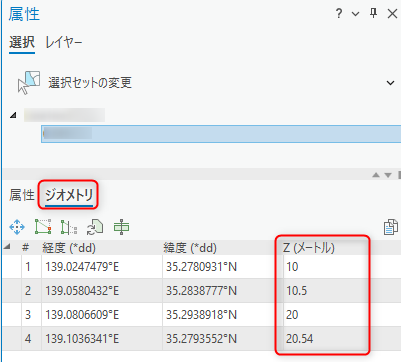This screenshot has width=401, height=362.
Task: Click the splitter's up arrow
Action: coord(376,175)
